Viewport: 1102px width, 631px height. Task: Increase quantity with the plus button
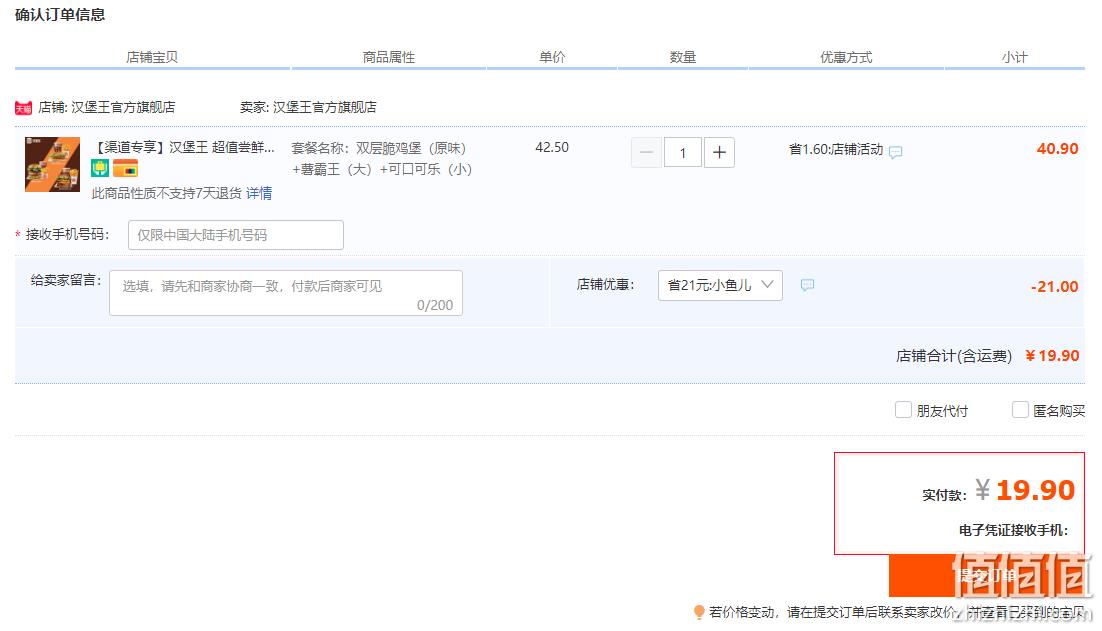coord(719,152)
